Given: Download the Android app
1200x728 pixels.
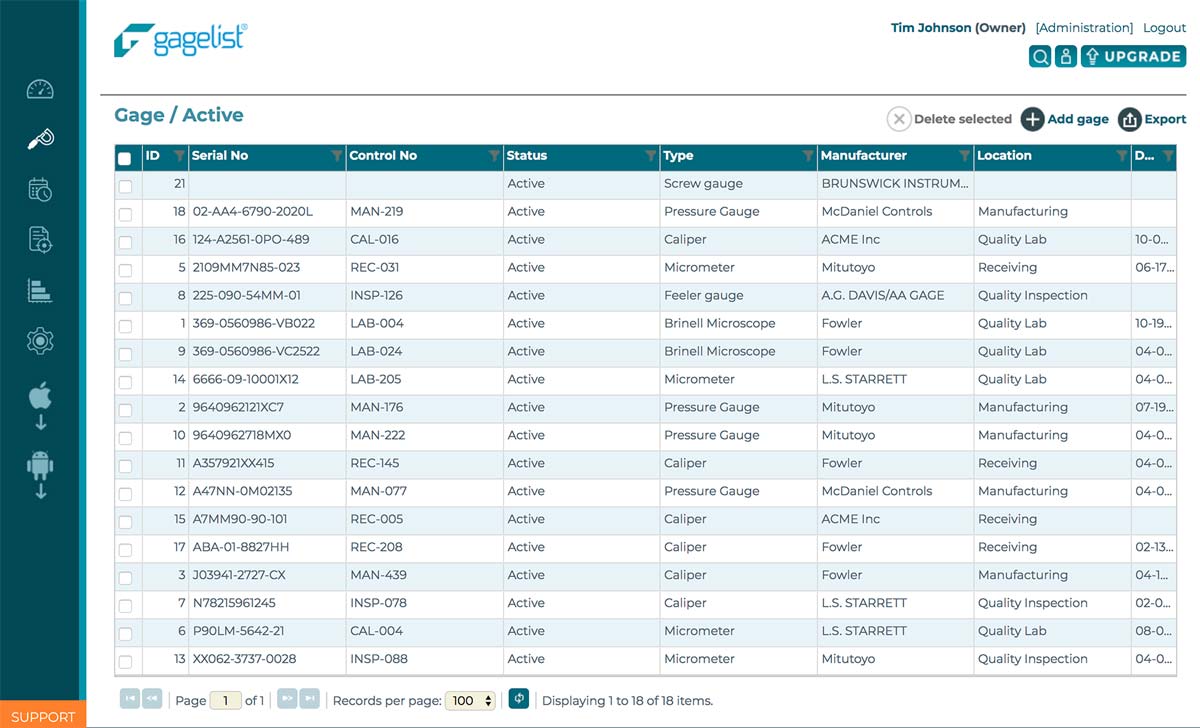Looking at the screenshot, I should 40,475.
